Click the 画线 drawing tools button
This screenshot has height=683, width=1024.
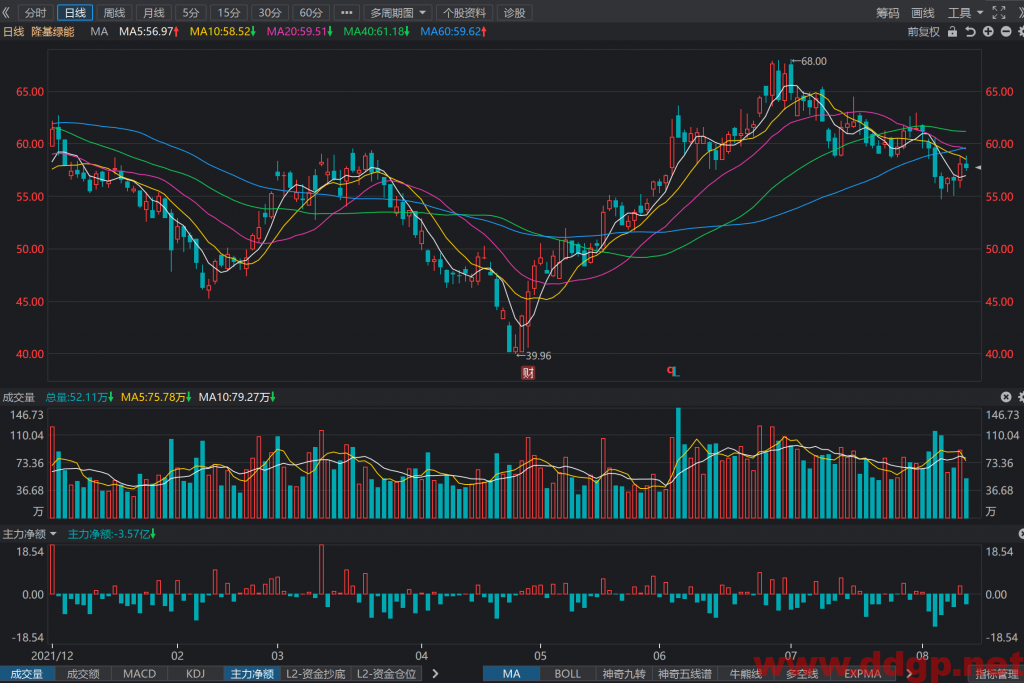pos(923,12)
